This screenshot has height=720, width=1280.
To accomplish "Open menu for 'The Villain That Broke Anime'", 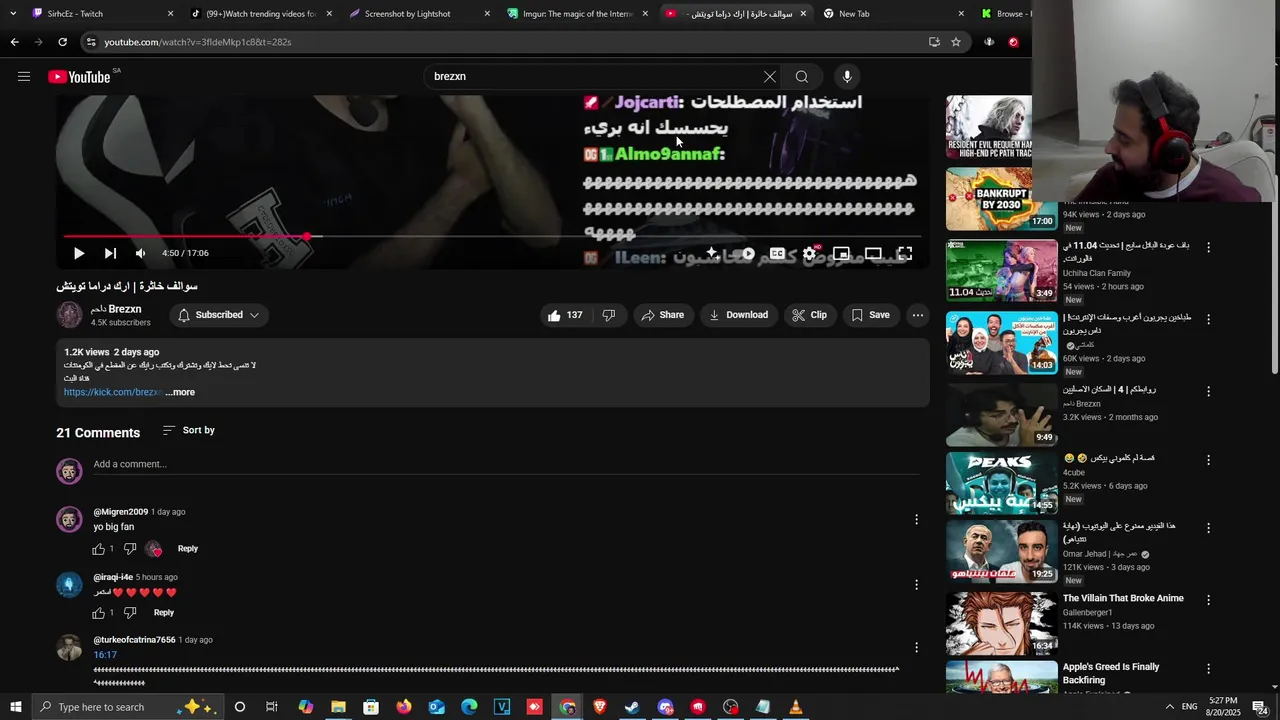I will (x=1208, y=601).
